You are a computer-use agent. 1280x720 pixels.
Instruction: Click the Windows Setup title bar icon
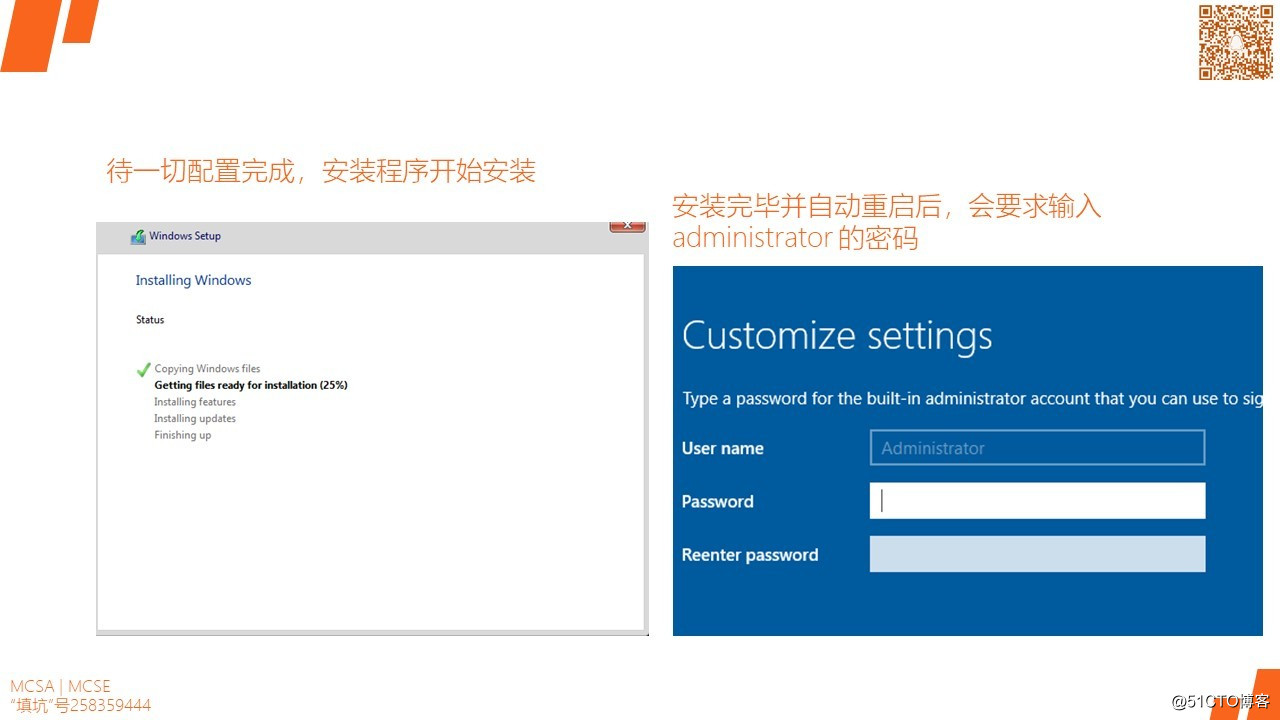(138, 237)
